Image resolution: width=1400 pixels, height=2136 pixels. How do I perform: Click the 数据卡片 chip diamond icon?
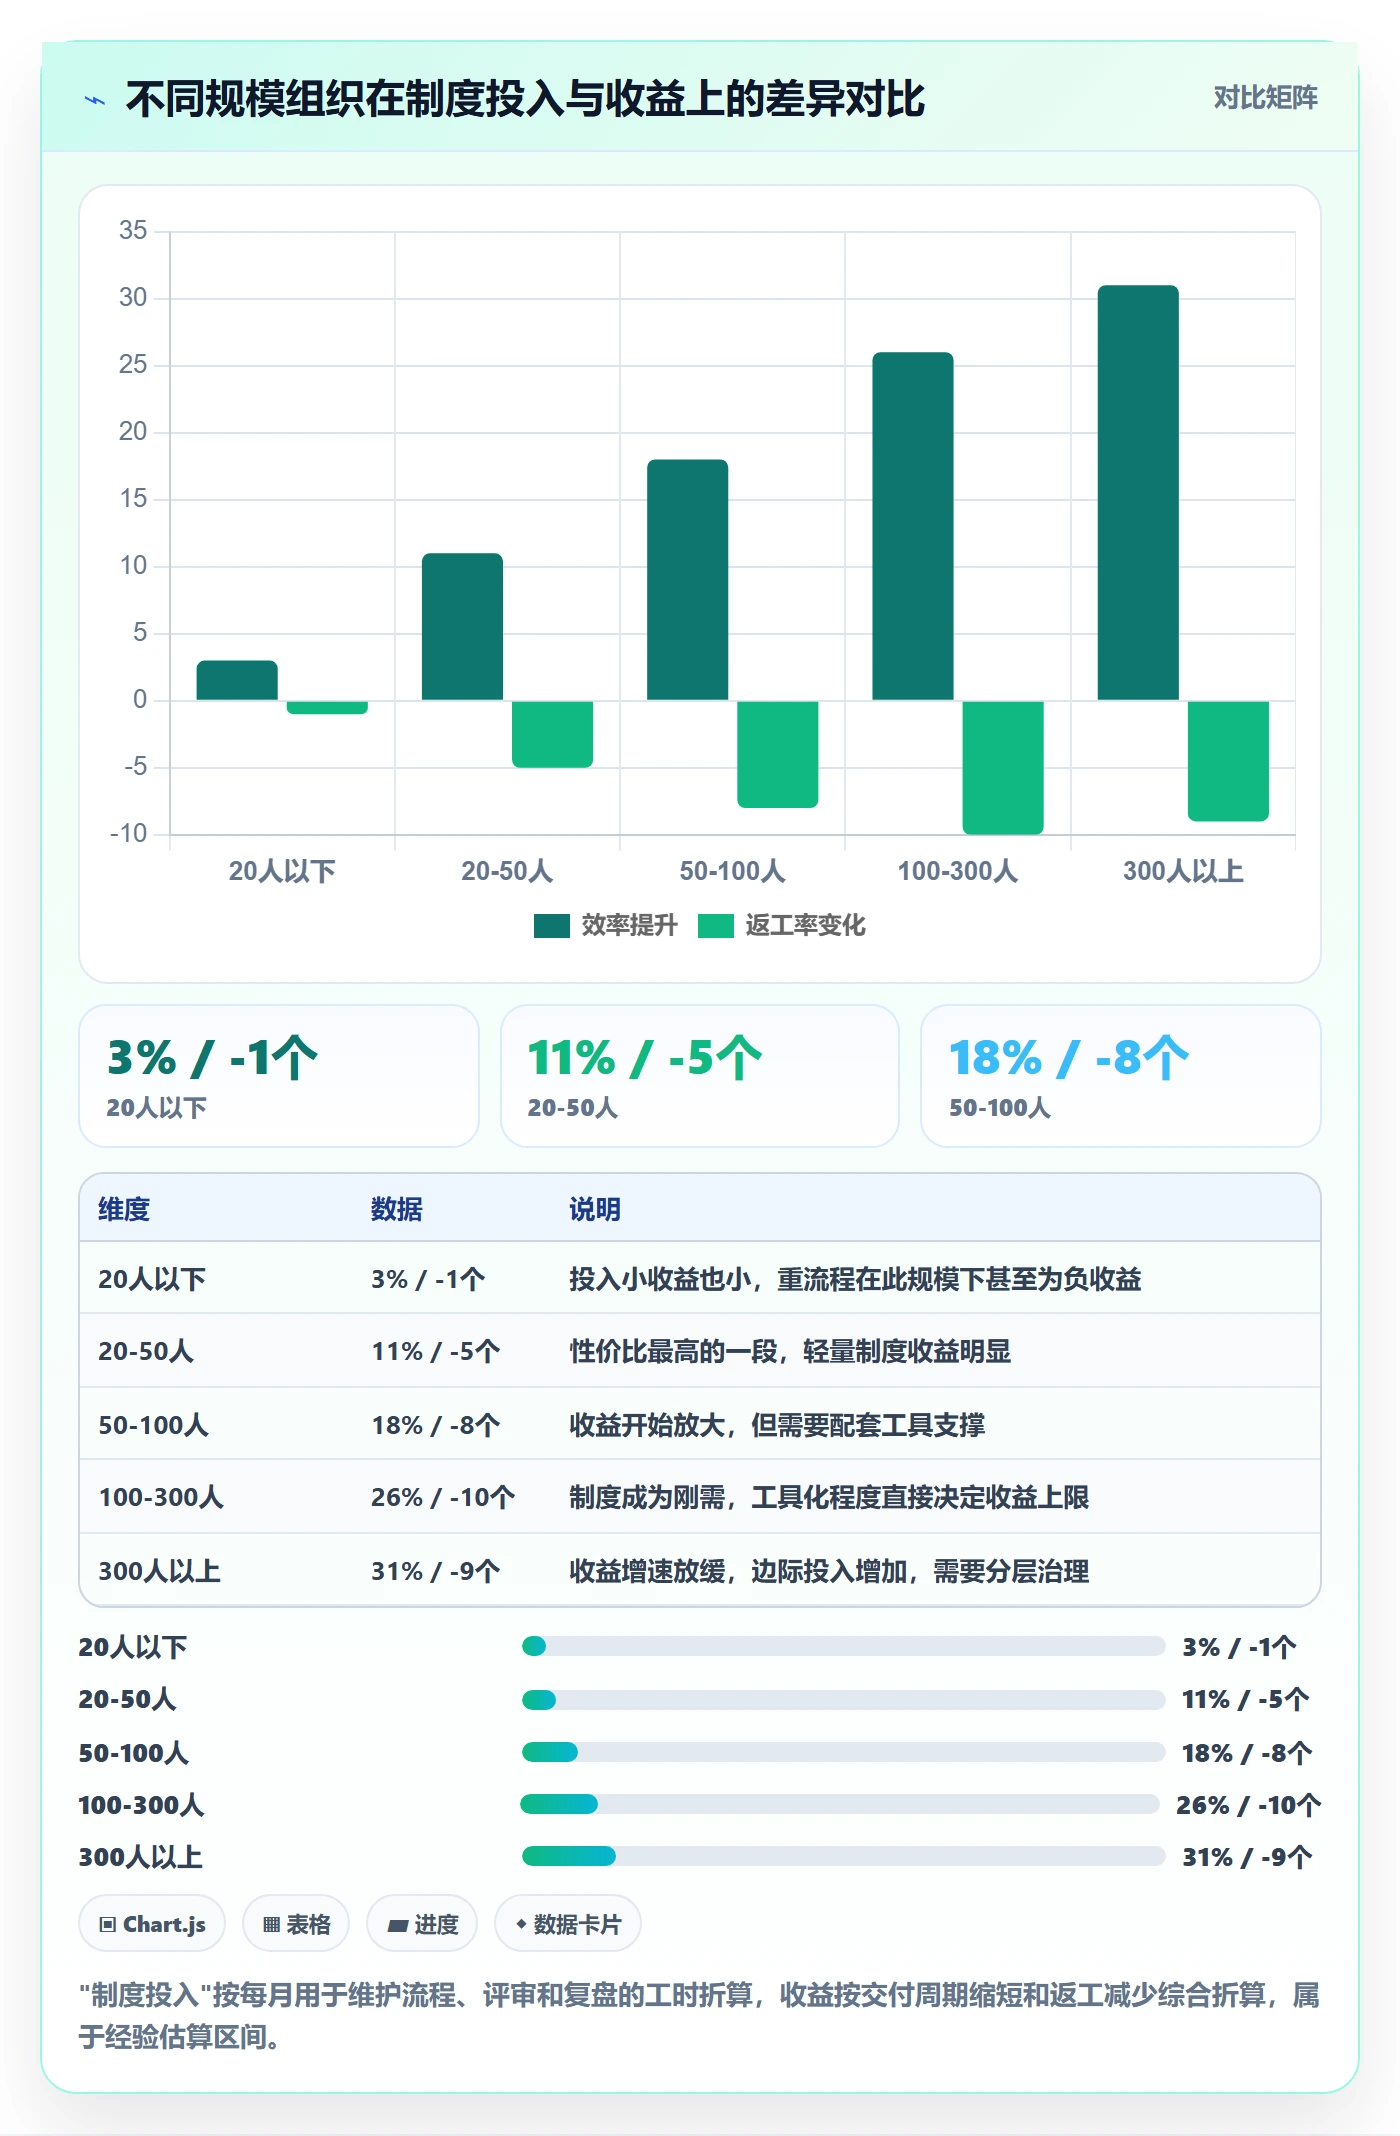pyautogui.click(x=521, y=1924)
